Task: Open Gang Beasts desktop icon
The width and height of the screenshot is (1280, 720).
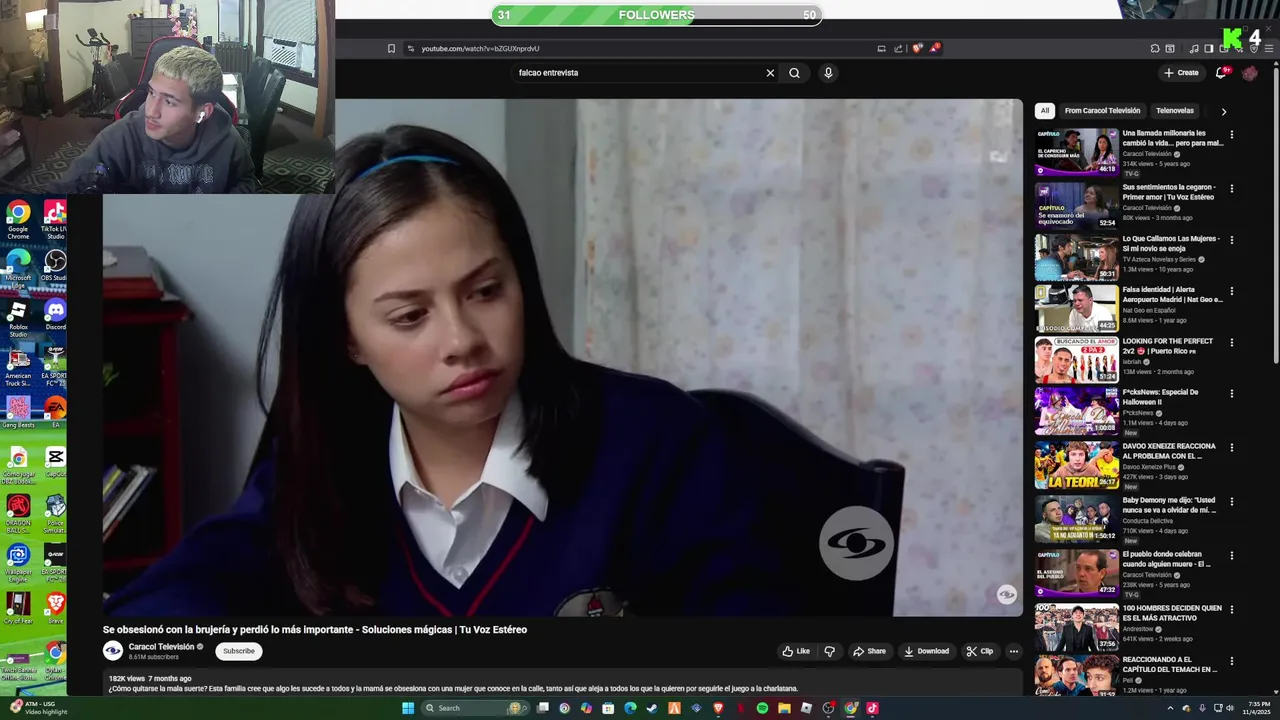Action: (x=18, y=412)
